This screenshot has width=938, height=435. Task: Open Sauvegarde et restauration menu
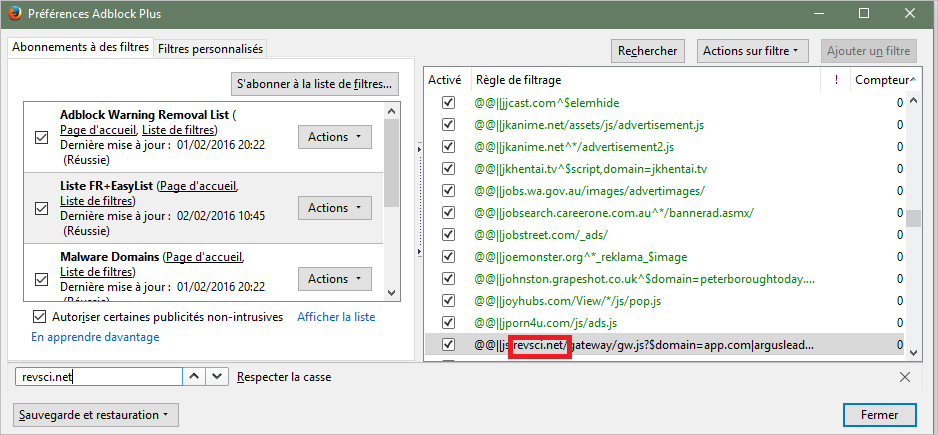[97, 414]
